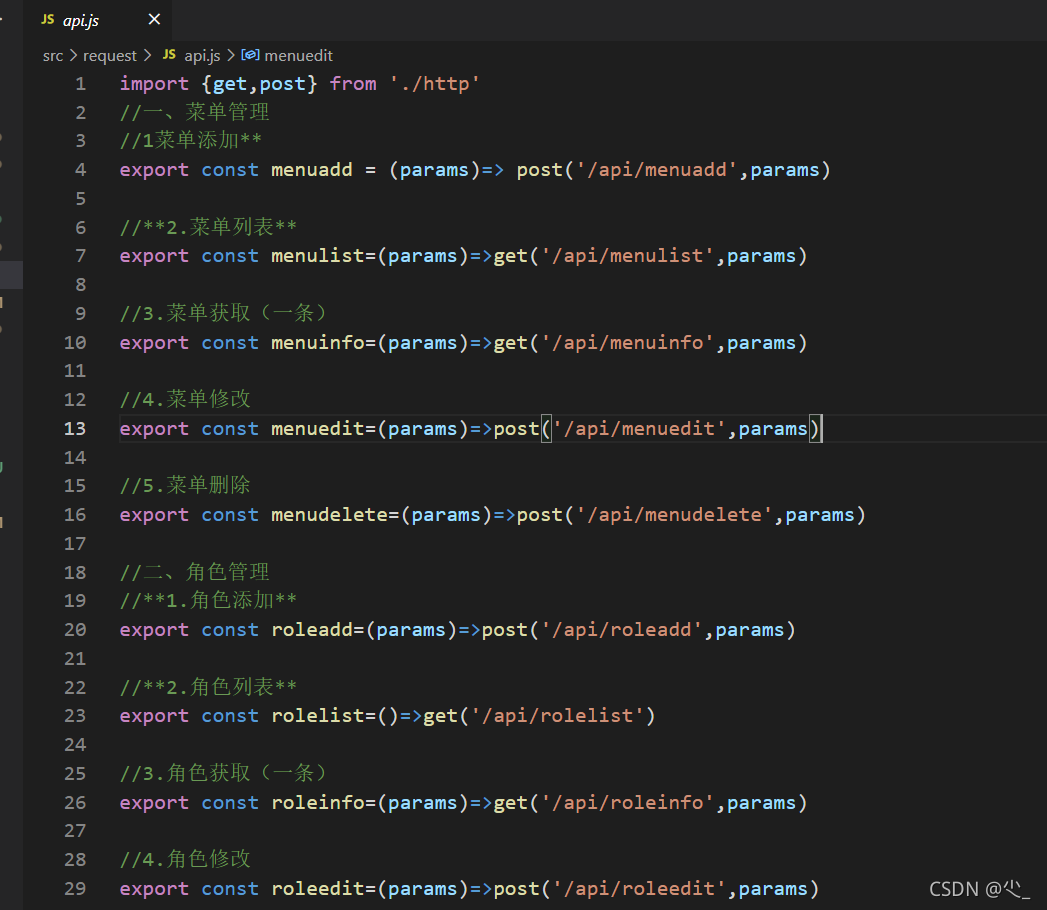Viewport: 1047px width, 910px height.
Task: Close the api.js tab
Action: (153, 19)
